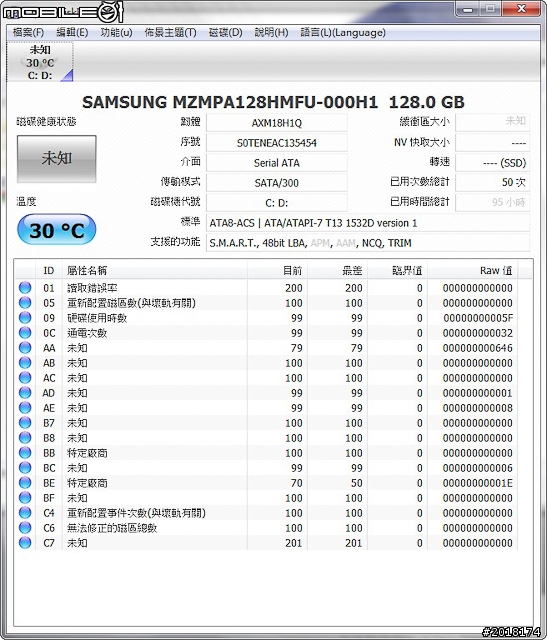Screen dimensions: 547x640
Task: Click the 最差 worst column header
Action: coord(337,270)
